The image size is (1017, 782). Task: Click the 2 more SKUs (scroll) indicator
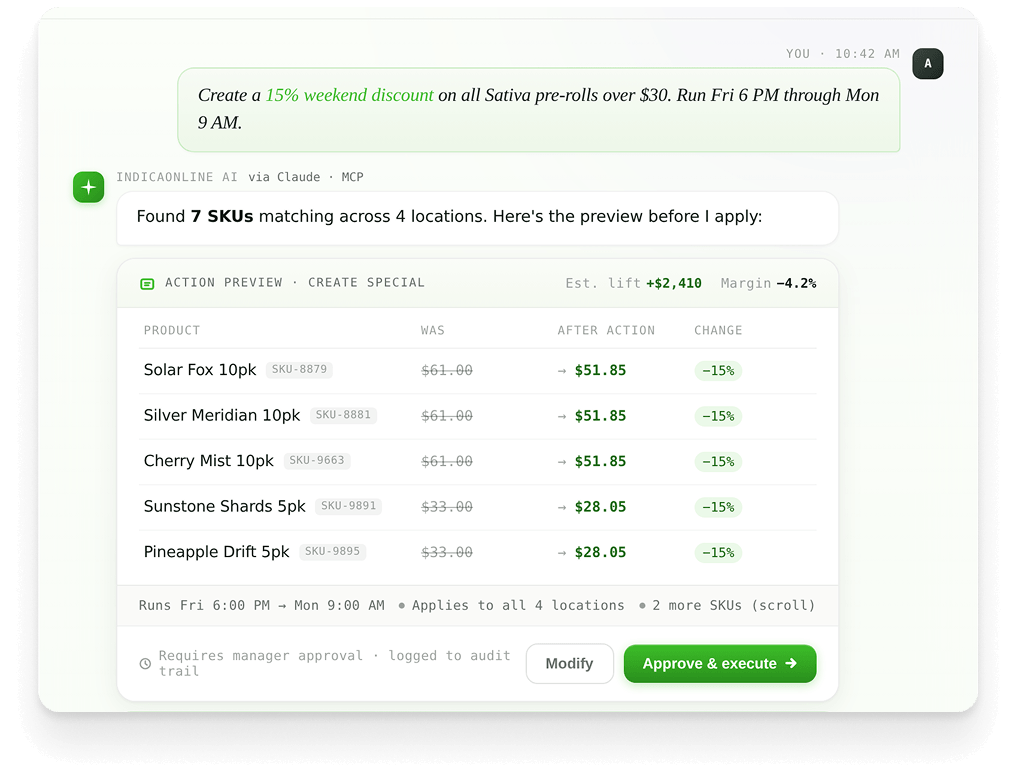click(733, 605)
